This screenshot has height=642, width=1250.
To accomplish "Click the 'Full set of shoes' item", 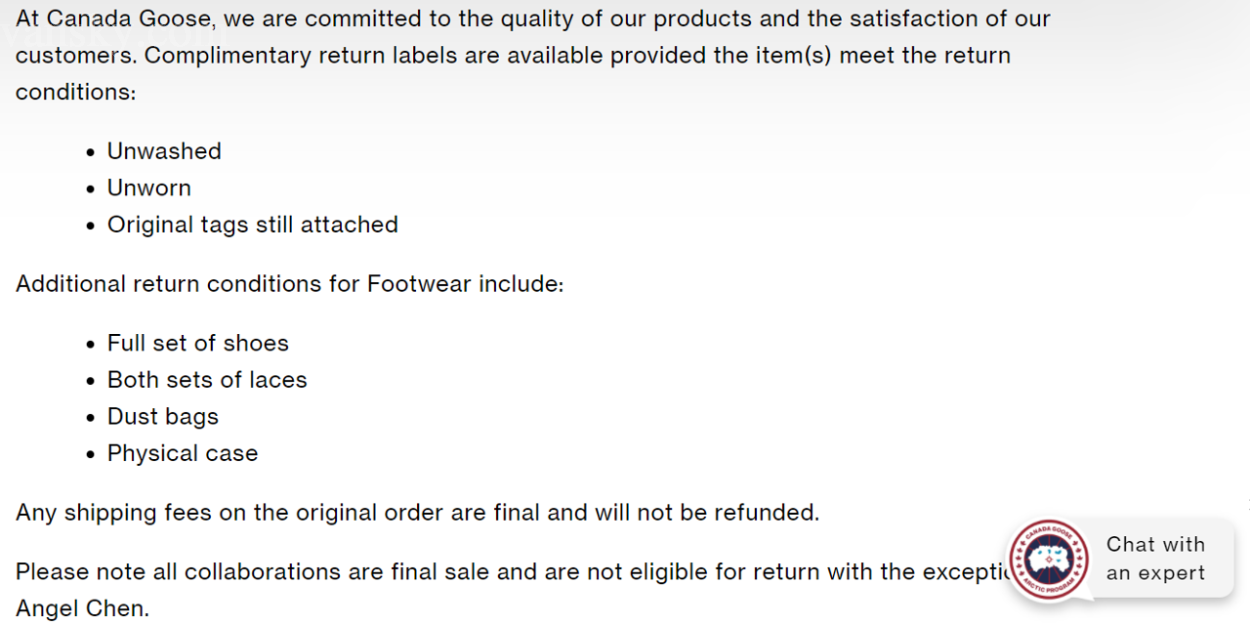I will (198, 343).
